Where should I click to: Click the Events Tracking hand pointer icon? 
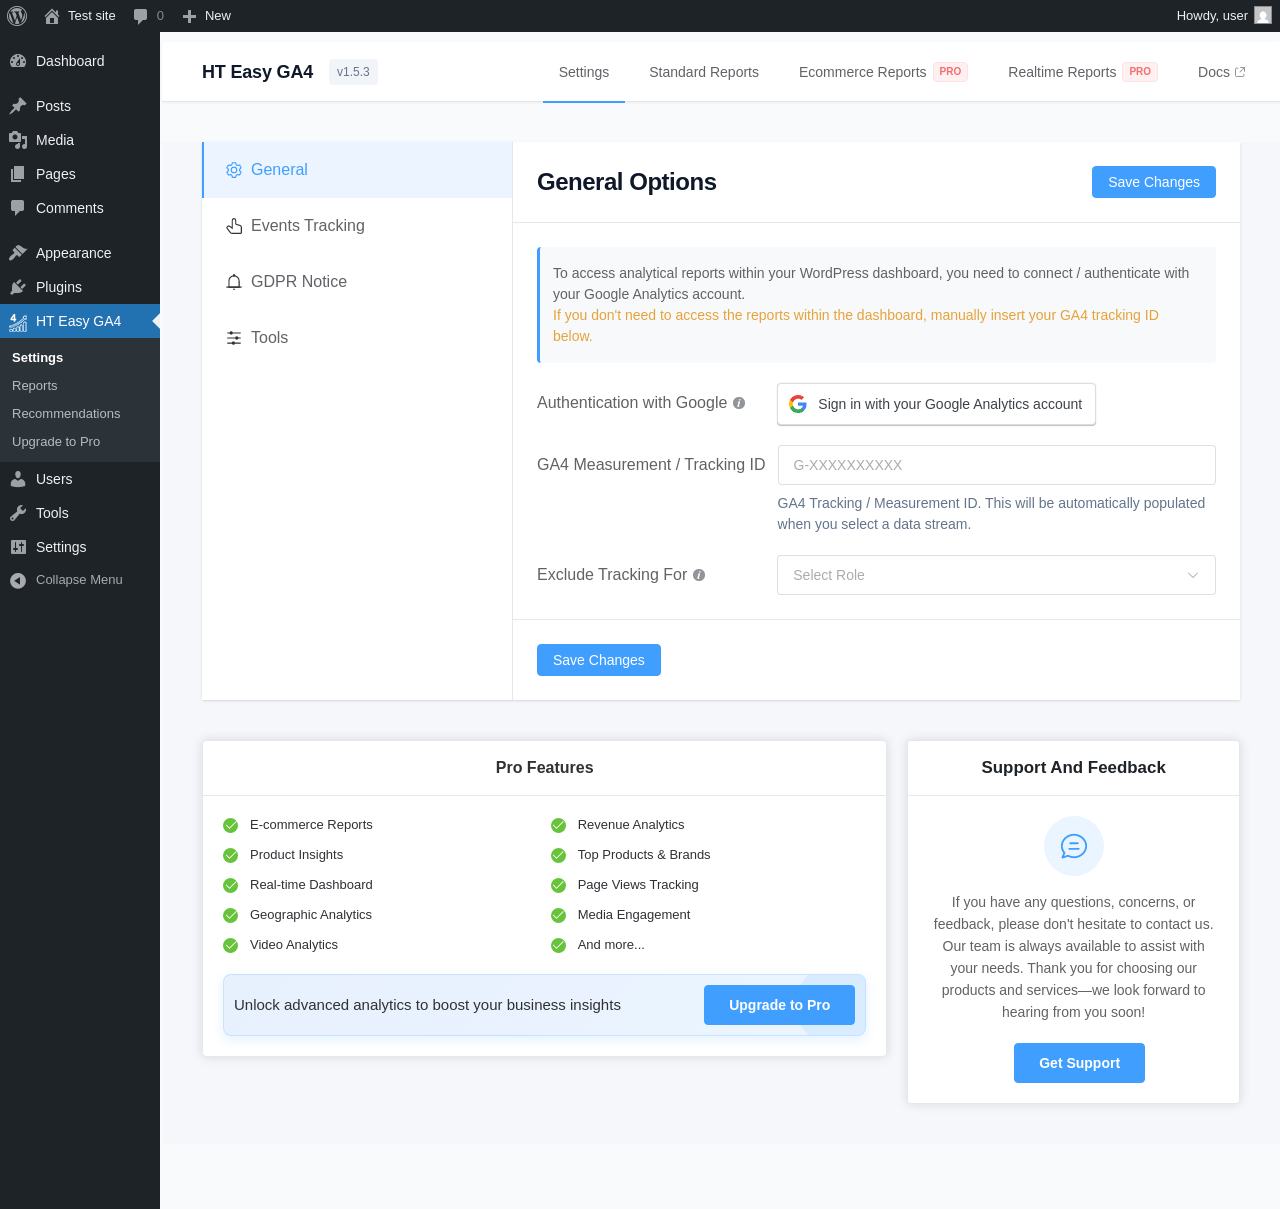[234, 226]
